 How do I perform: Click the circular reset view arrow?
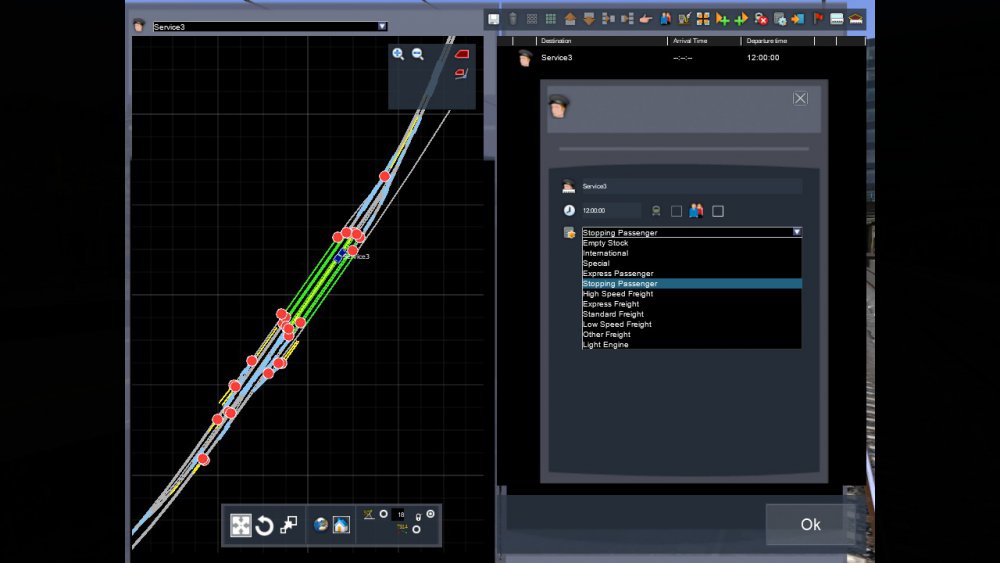(264, 526)
